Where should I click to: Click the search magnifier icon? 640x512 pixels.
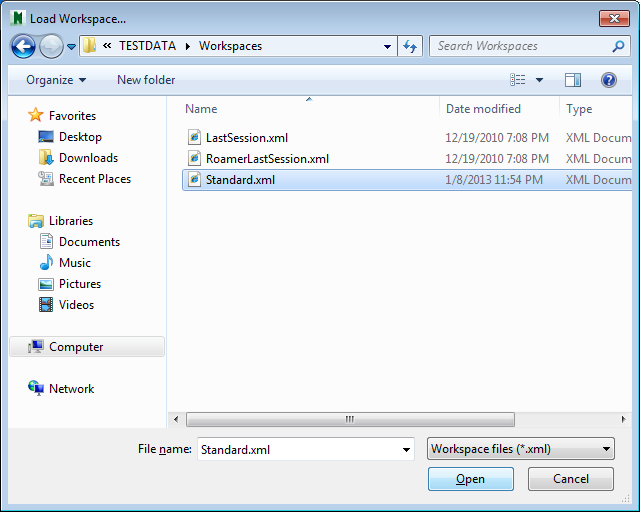click(618, 46)
